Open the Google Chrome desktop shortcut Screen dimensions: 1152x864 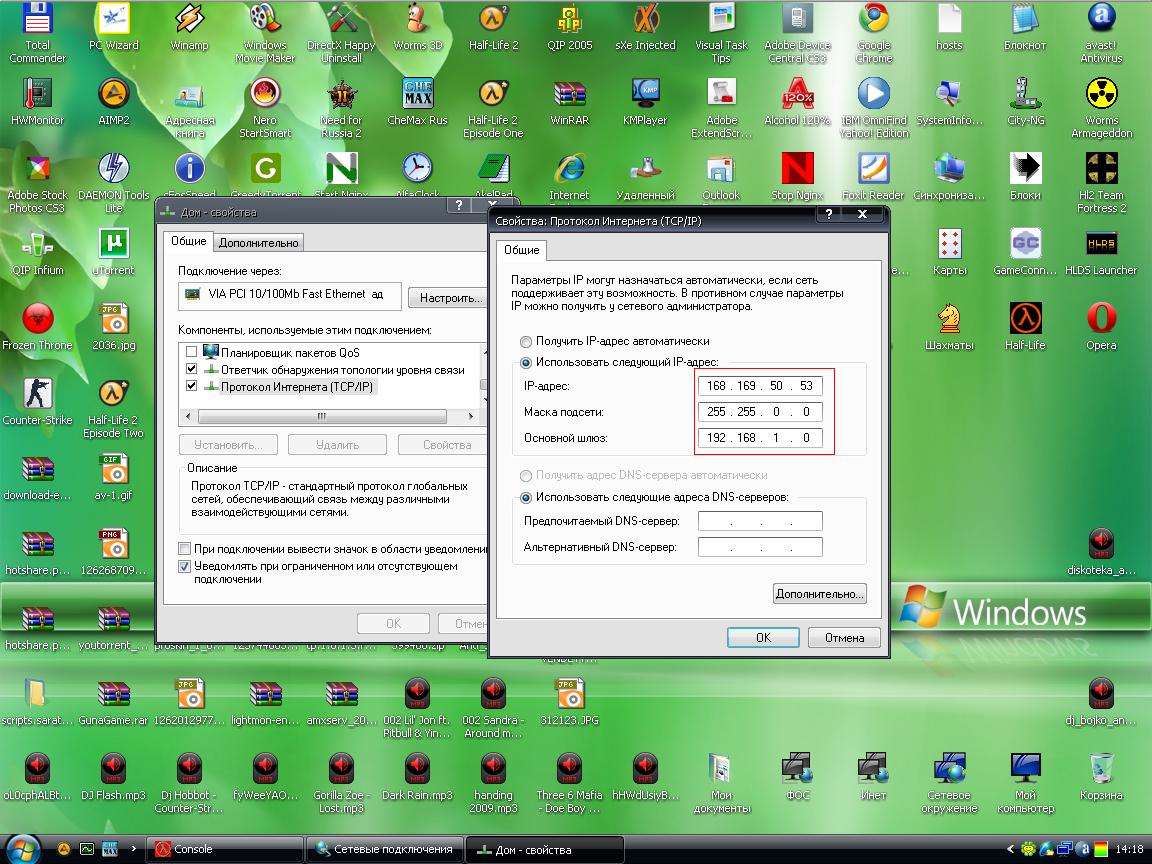tap(873, 20)
